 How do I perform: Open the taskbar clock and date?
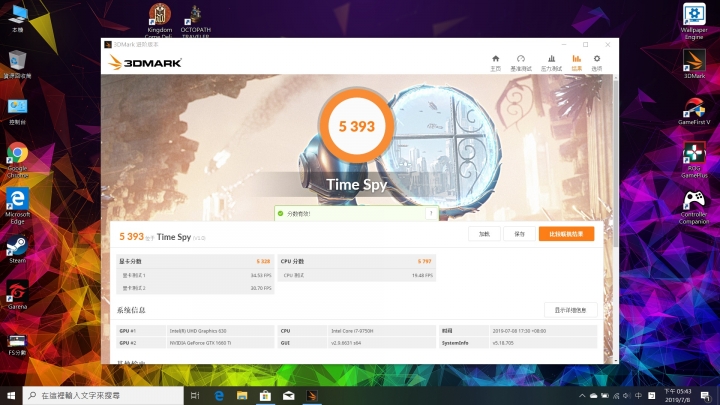click(x=678, y=395)
